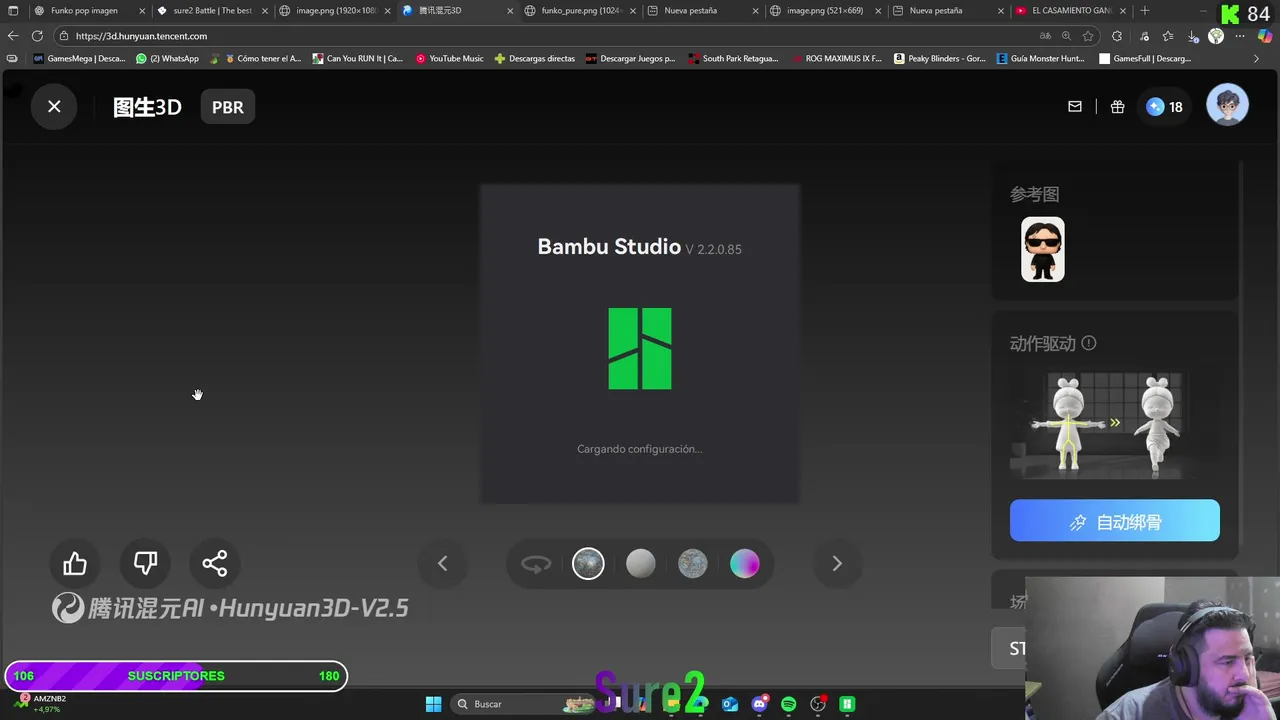Open the favorites list icon
This screenshot has width=1280, height=720.
pos(1168,36)
